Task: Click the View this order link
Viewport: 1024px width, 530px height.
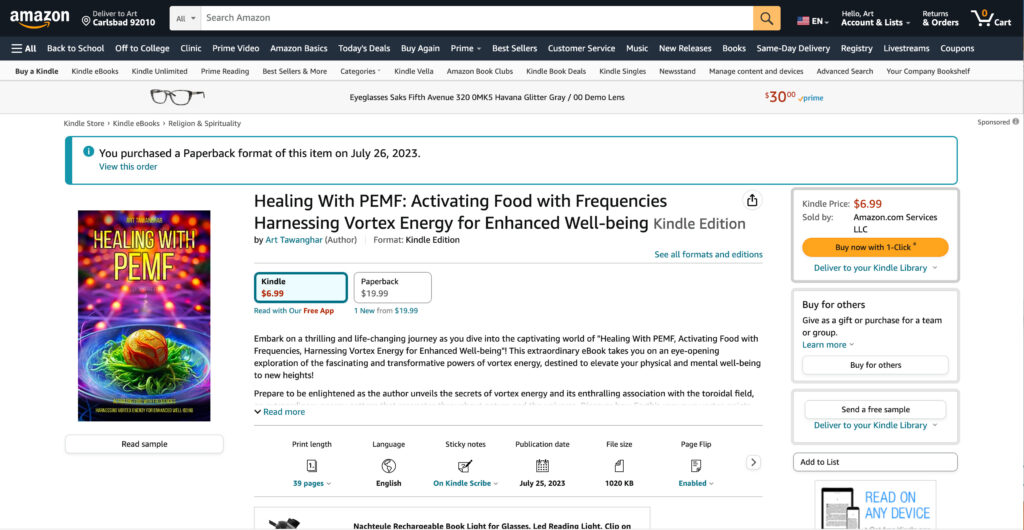Action: (128, 167)
